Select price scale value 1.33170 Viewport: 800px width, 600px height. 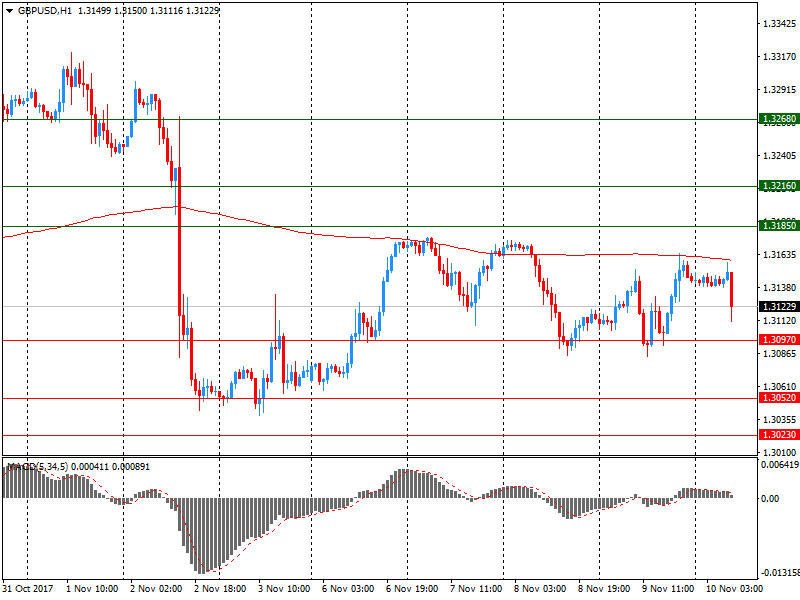[x=779, y=57]
